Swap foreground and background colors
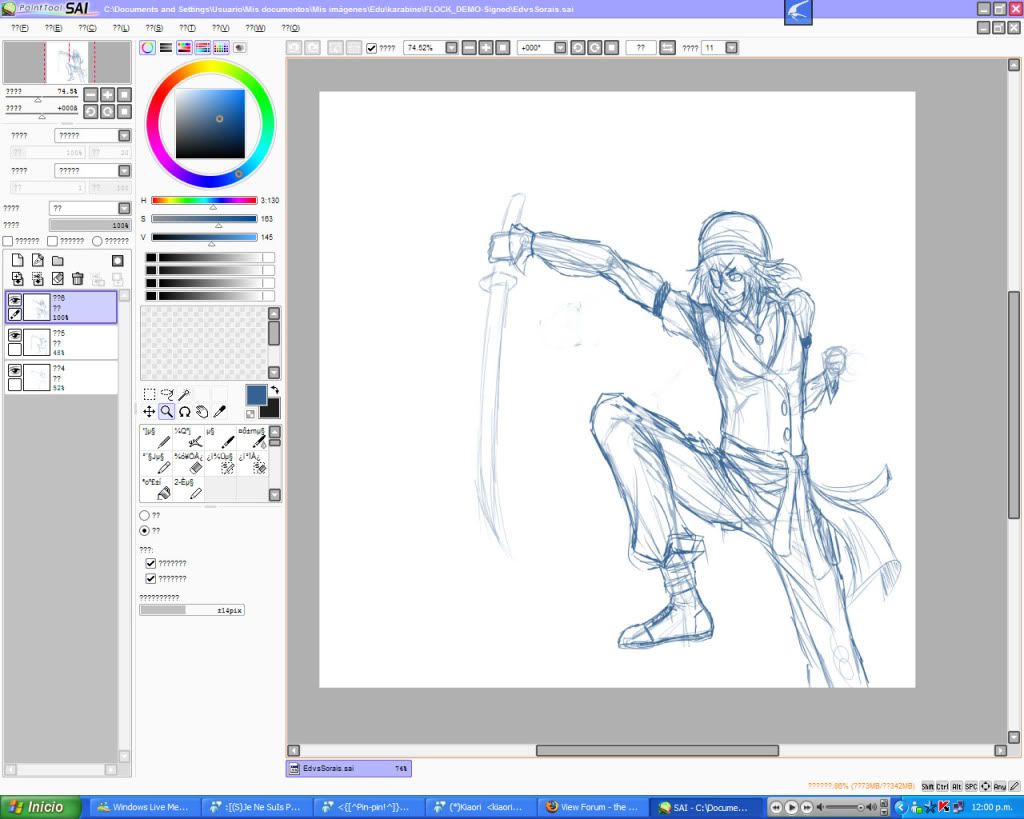Viewport: 1024px width, 819px height. point(275,390)
